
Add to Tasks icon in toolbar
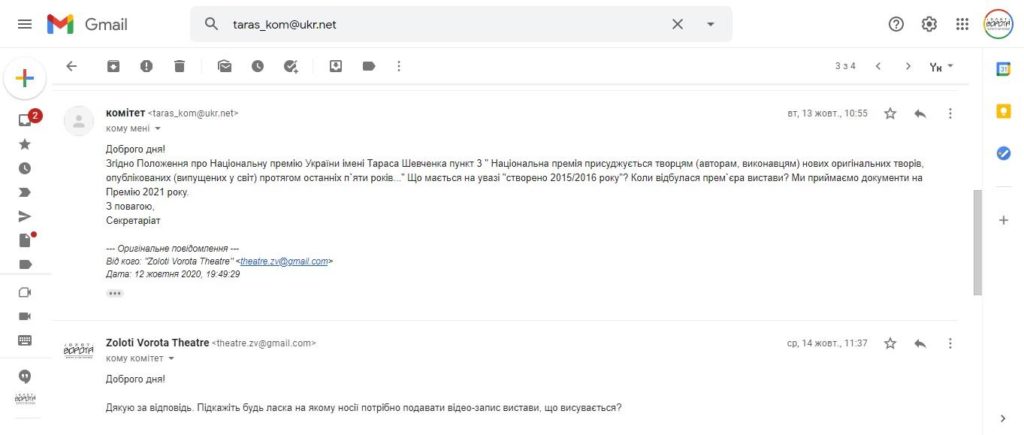(x=291, y=66)
